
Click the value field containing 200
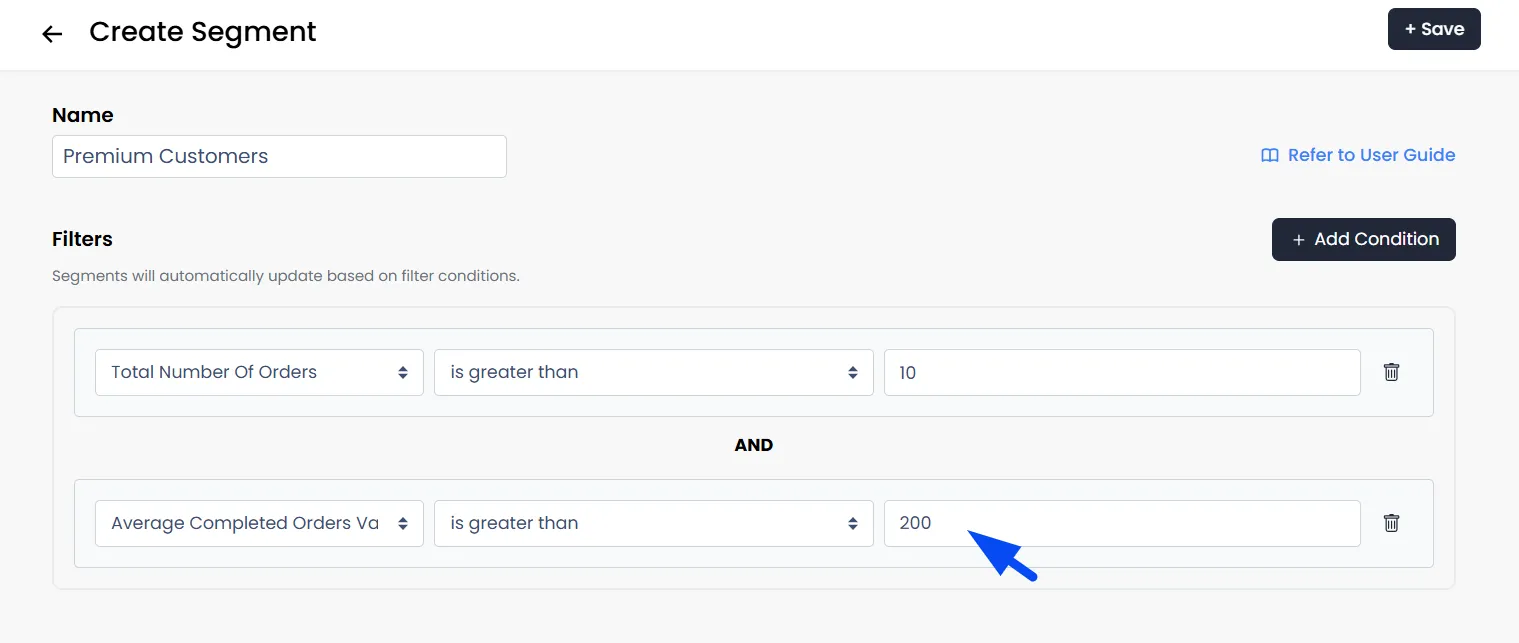[1122, 523]
